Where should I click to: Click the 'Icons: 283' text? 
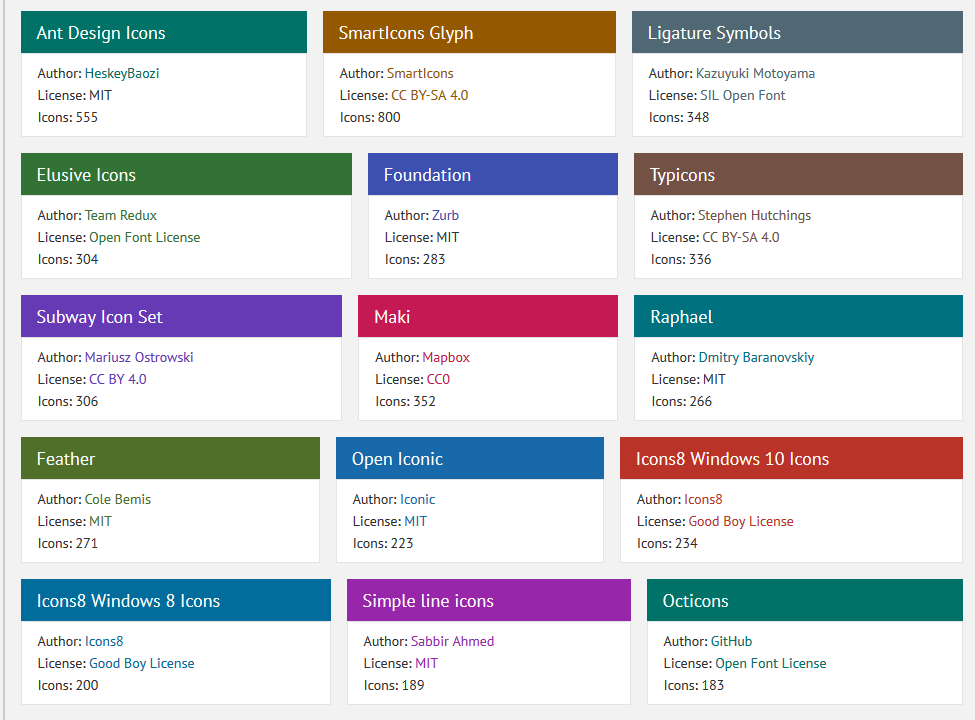(x=415, y=259)
